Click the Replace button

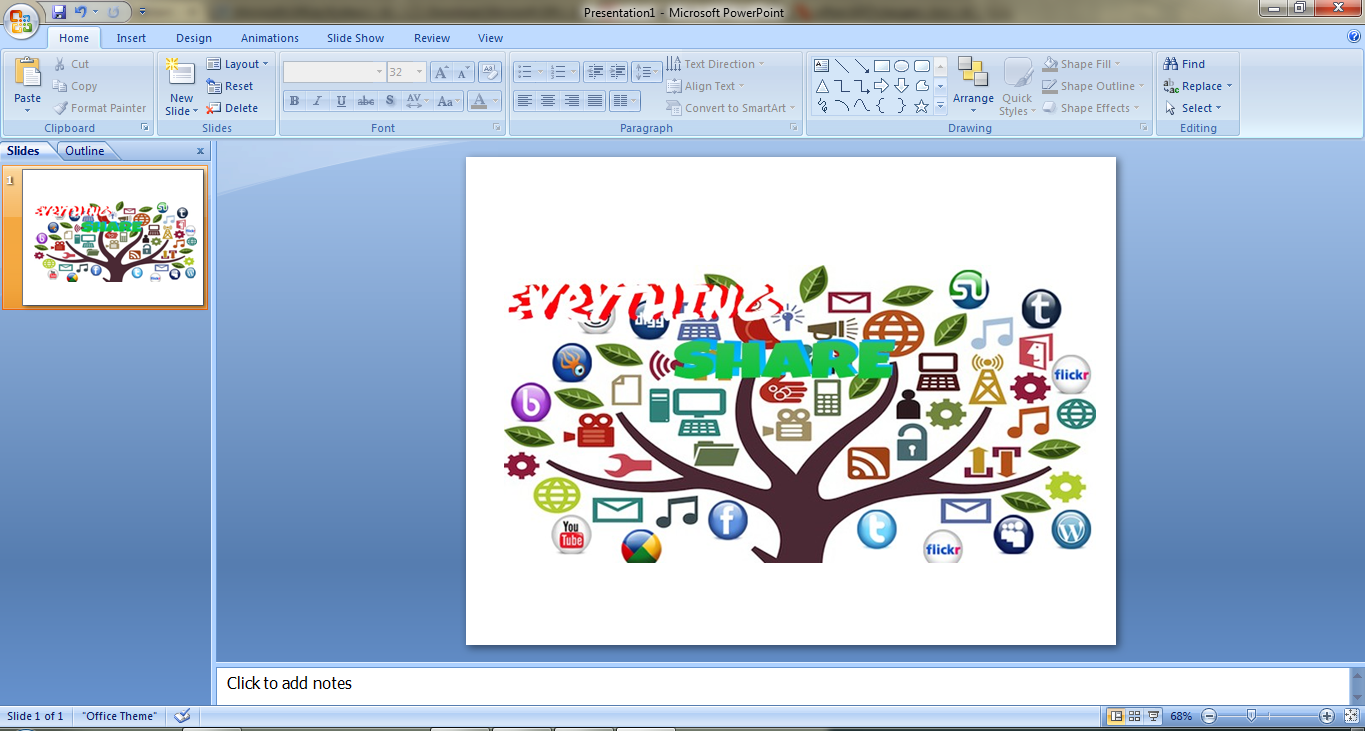pyautogui.click(x=1198, y=86)
